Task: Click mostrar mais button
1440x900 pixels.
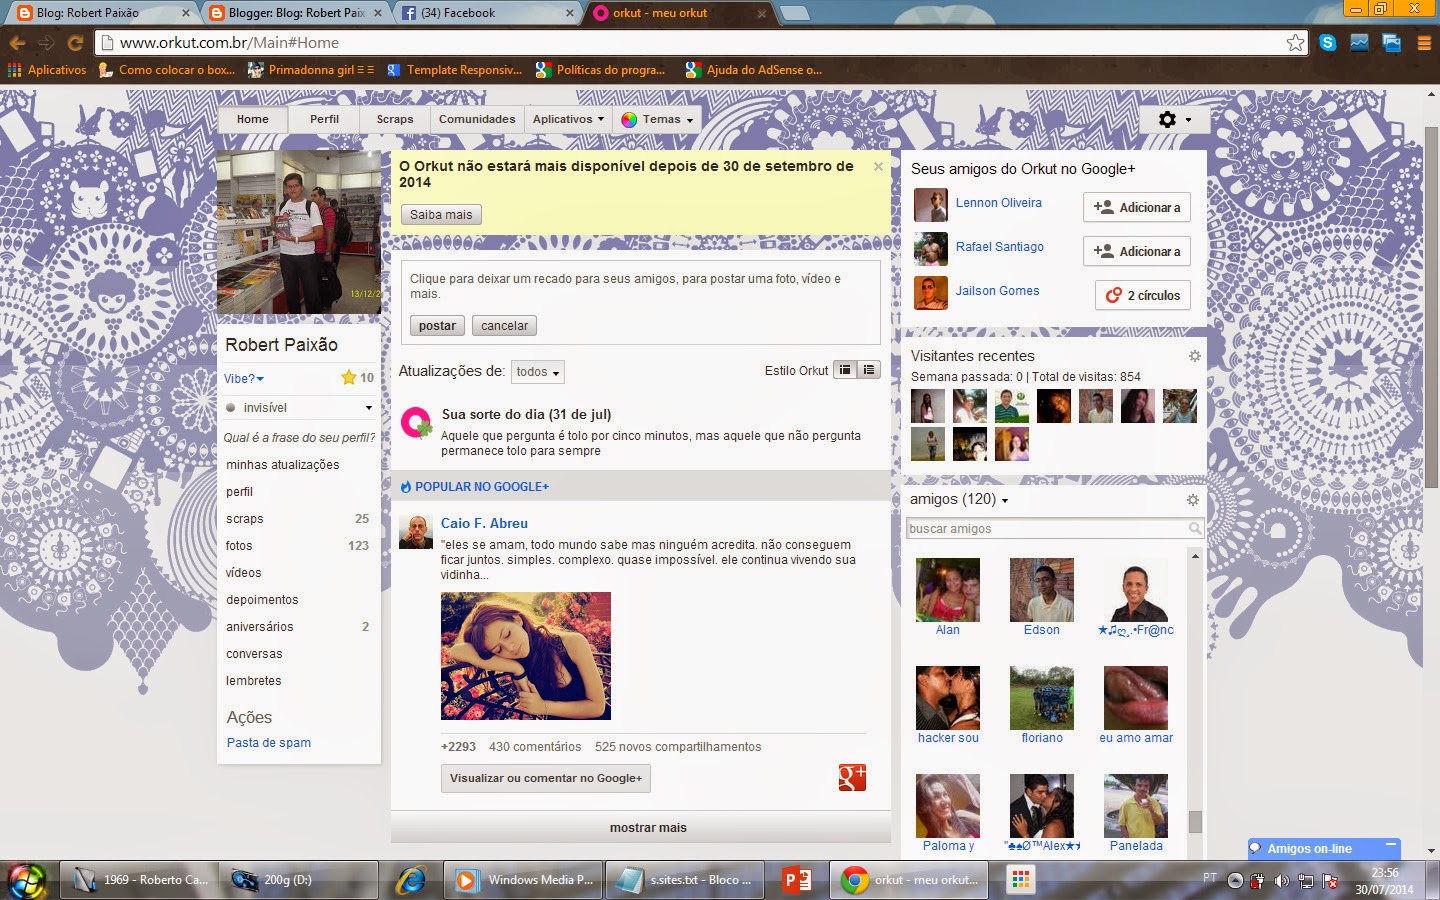Action: tap(641, 827)
